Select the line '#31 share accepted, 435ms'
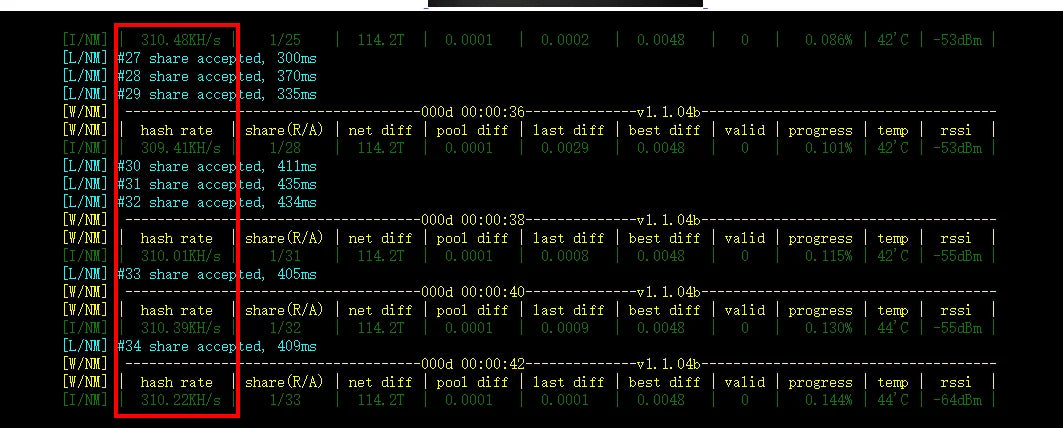This screenshot has height=431, width=1063. click(x=216, y=184)
